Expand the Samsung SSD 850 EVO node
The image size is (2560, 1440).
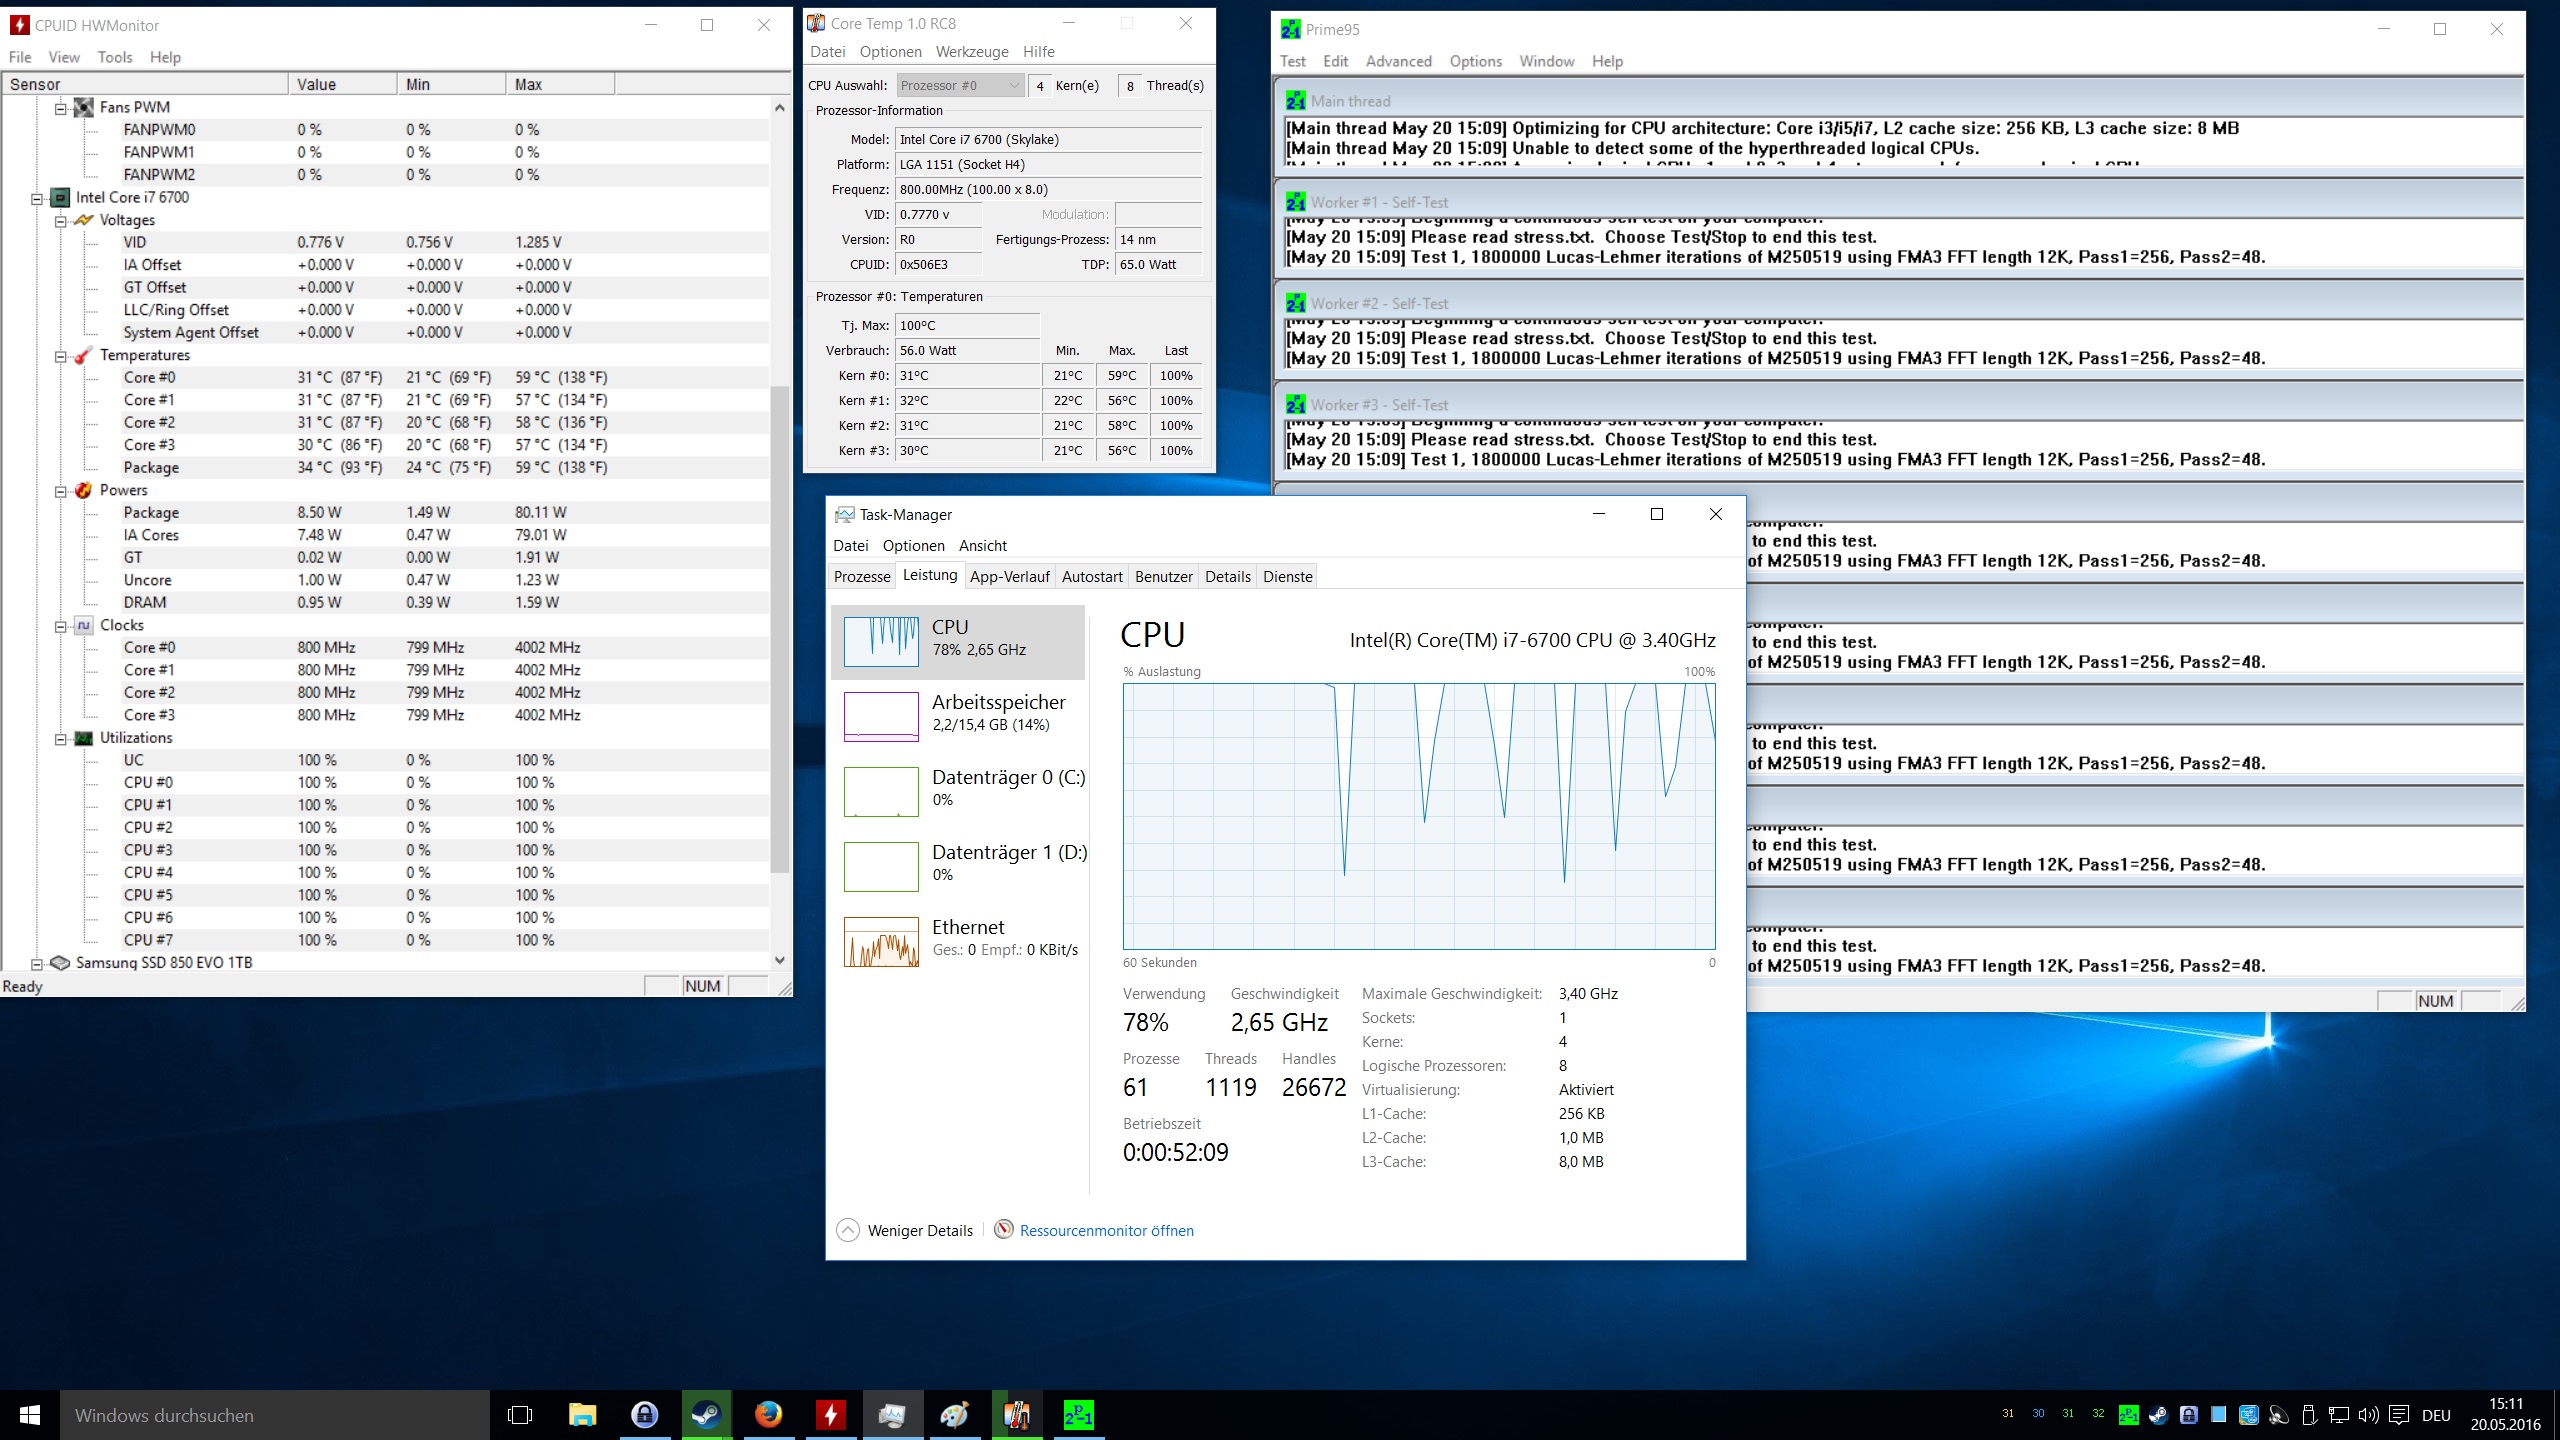coord(37,964)
